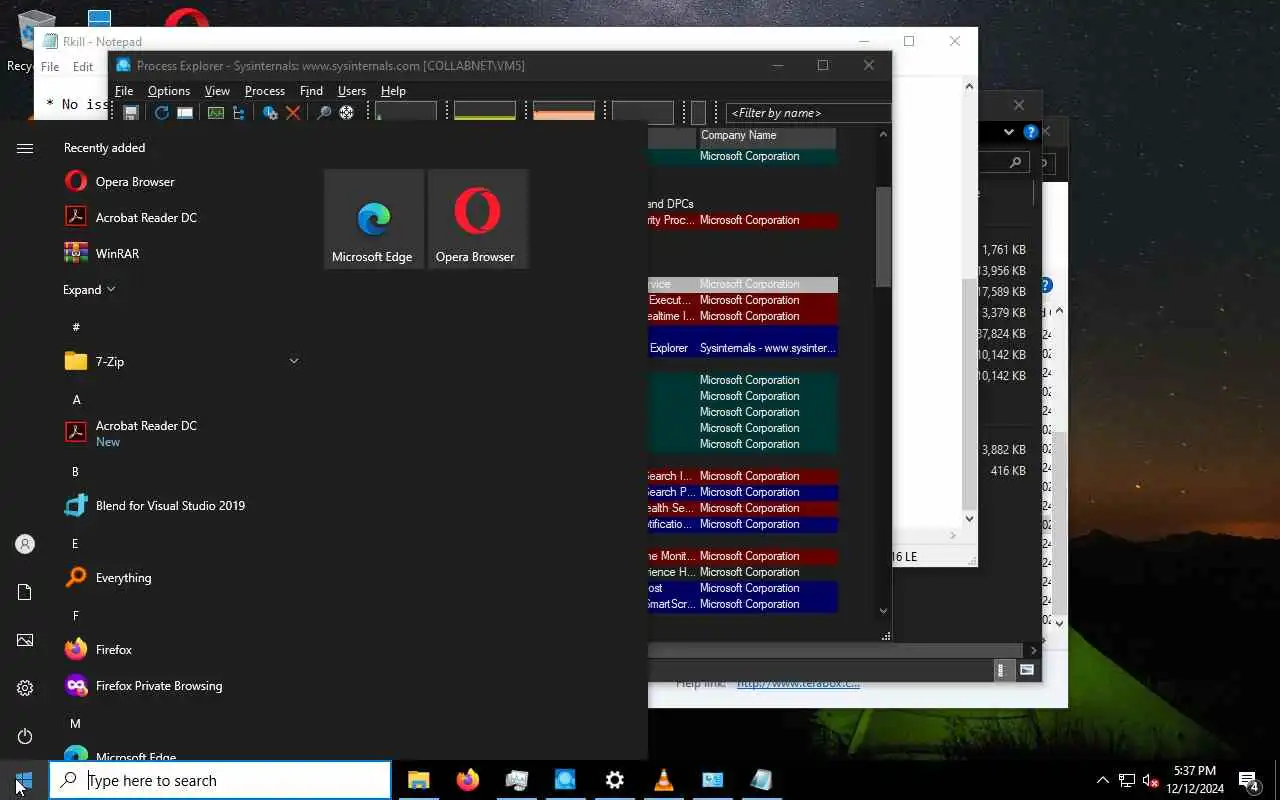Click the yellow-green CPU usage graph

click(485, 111)
